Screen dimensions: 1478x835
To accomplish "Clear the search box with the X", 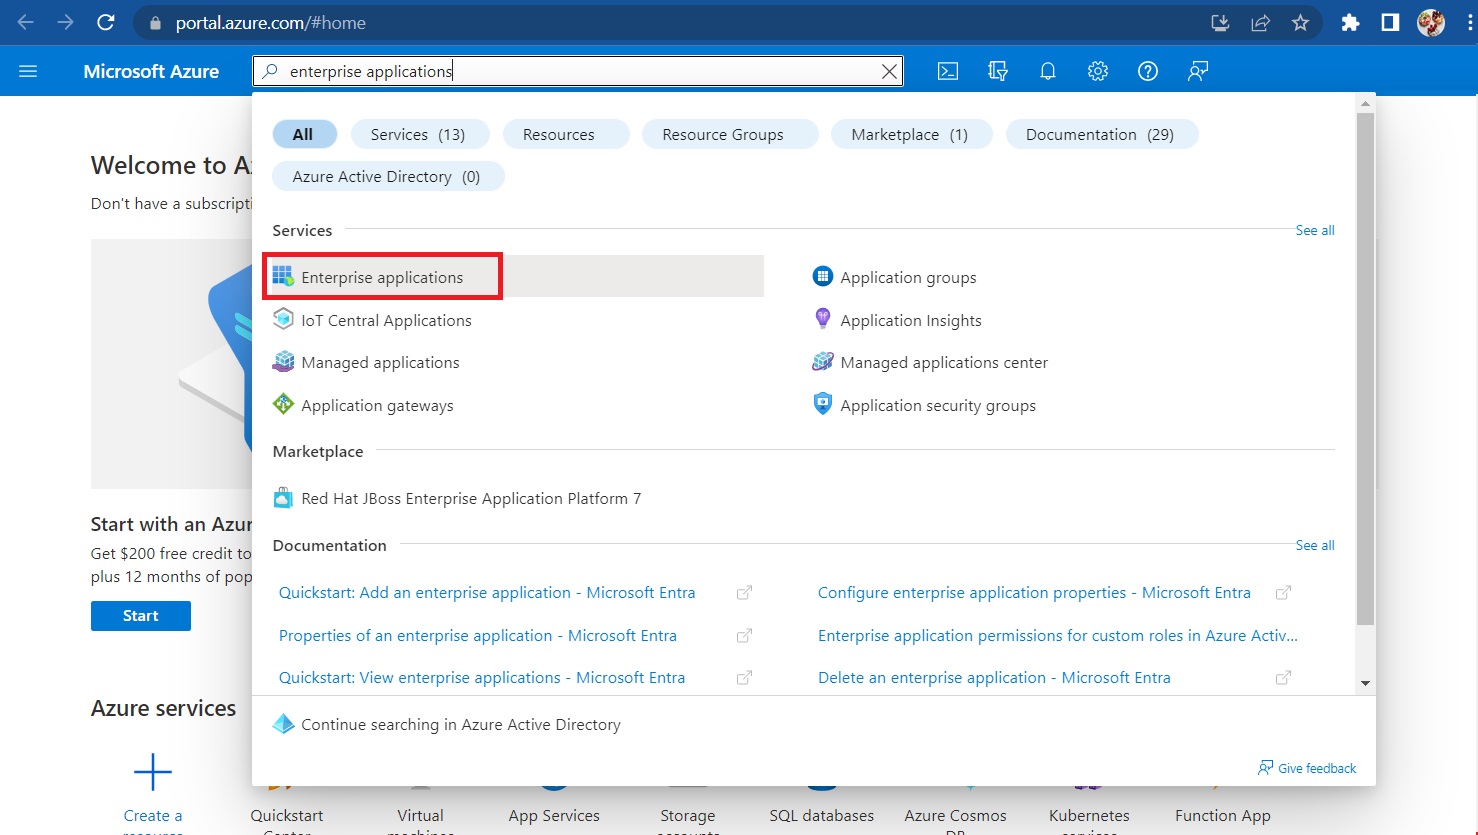I will click(x=888, y=70).
